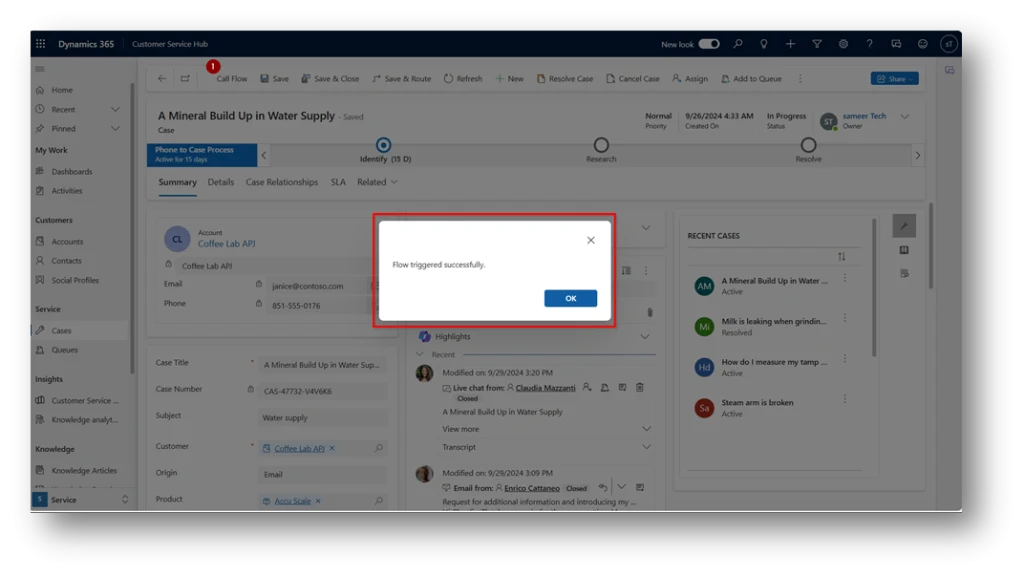
Task: Expand the Related tab dropdown
Action: tap(377, 182)
